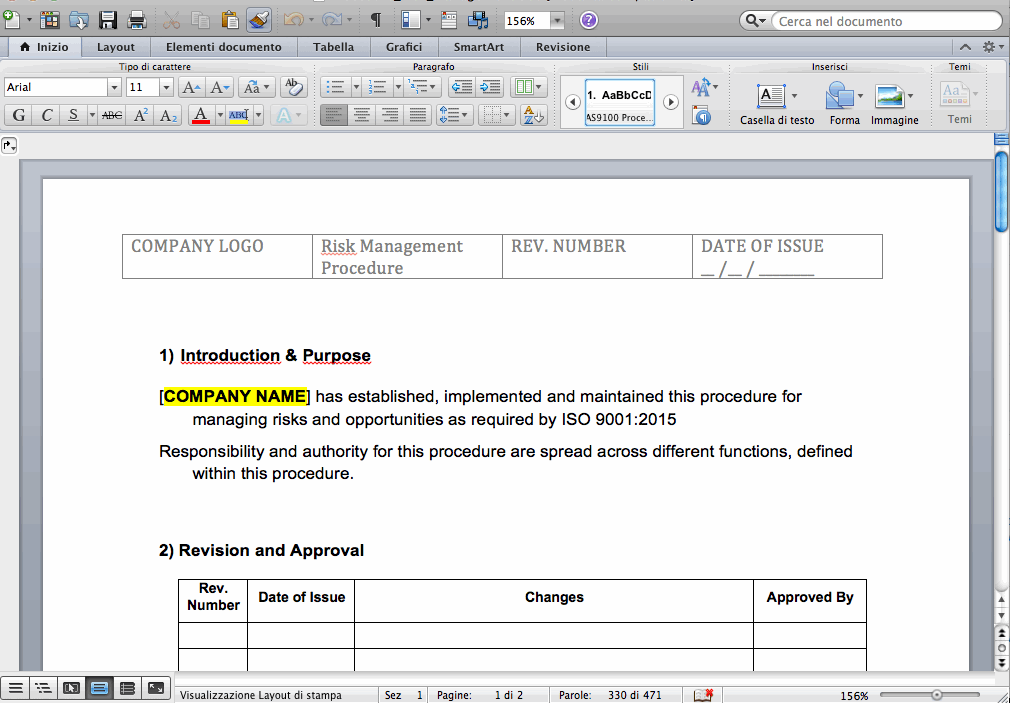Select the AS9100 Proce... style thumbnail
Viewport: 1010px width, 703px height.
pyautogui.click(x=620, y=102)
